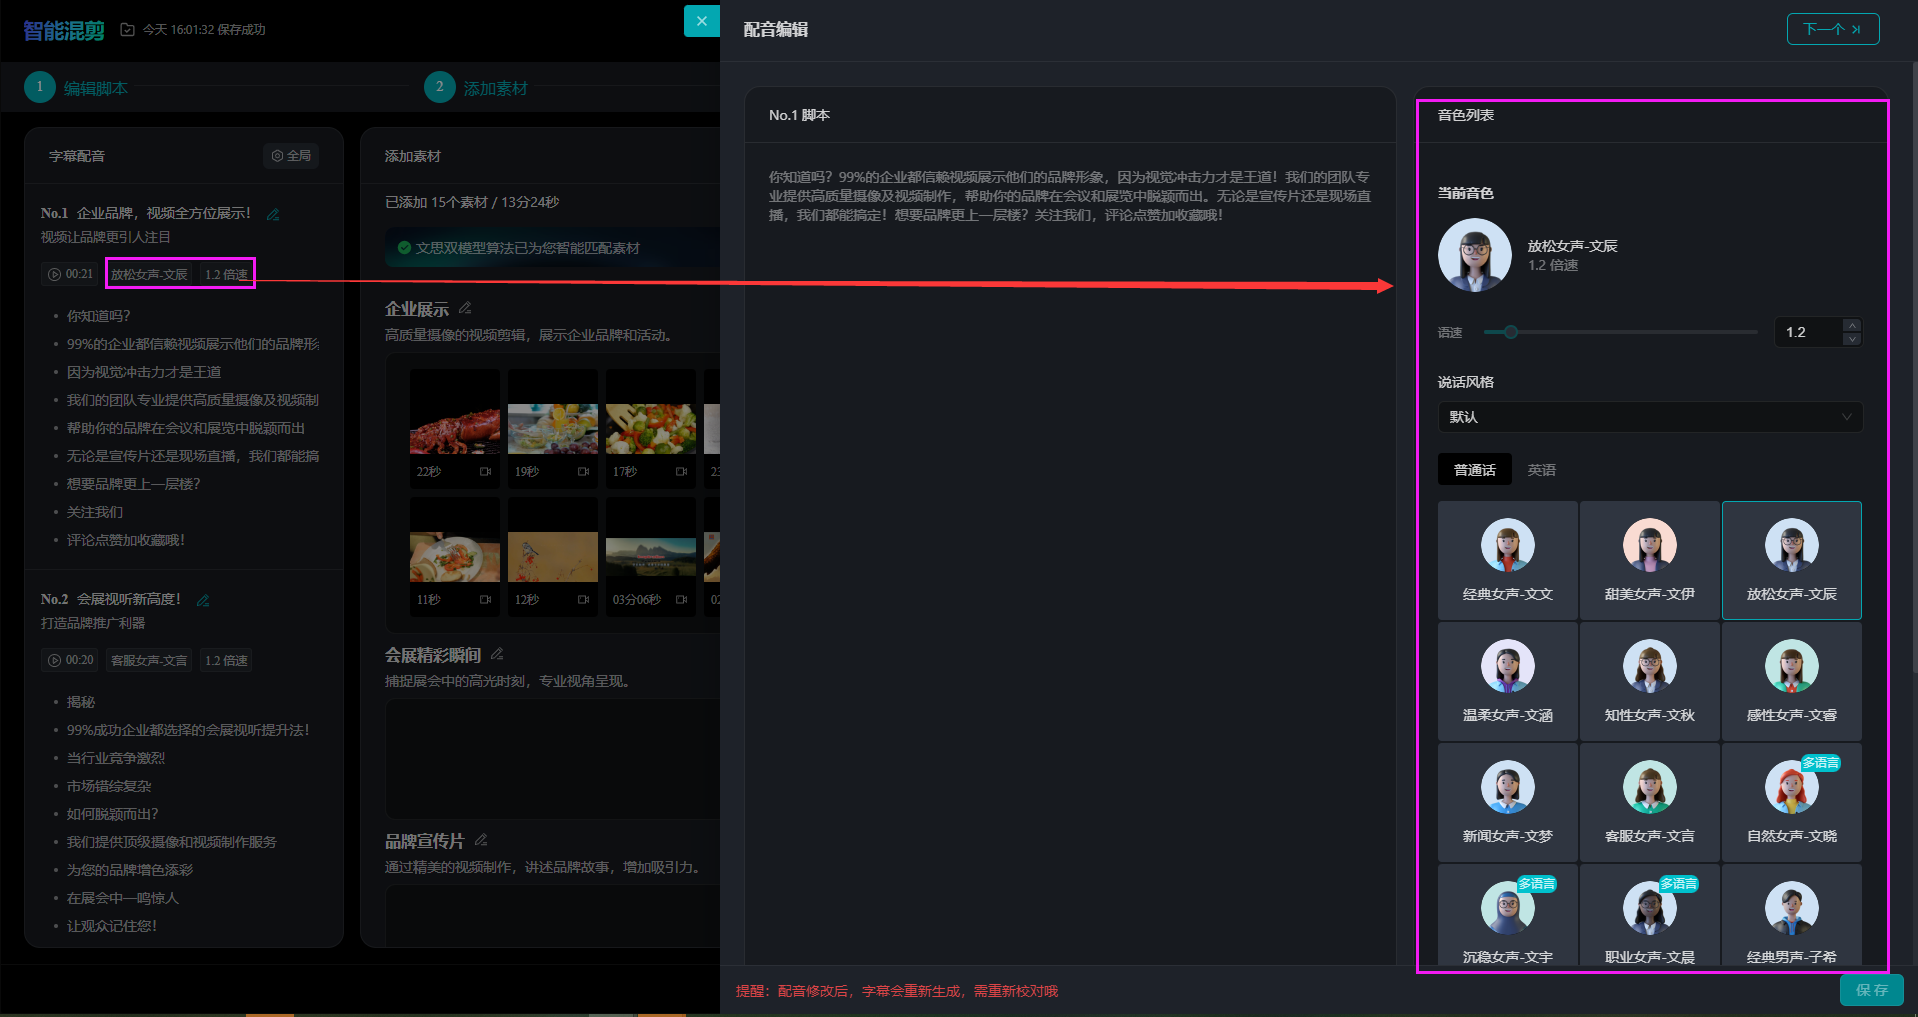This screenshot has width=1918, height=1017.
Task: Edit the 品牌宣传片 section pencil icon
Action: [481, 840]
